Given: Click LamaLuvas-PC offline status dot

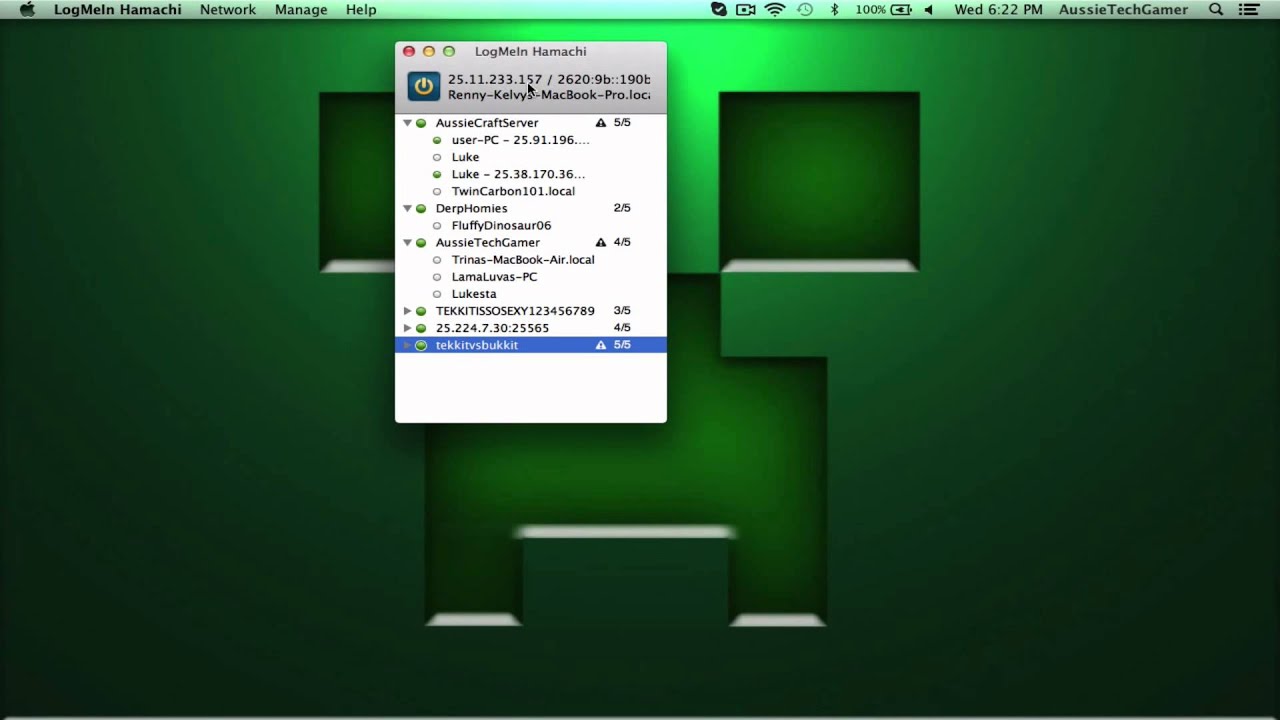Looking at the screenshot, I should (x=437, y=277).
